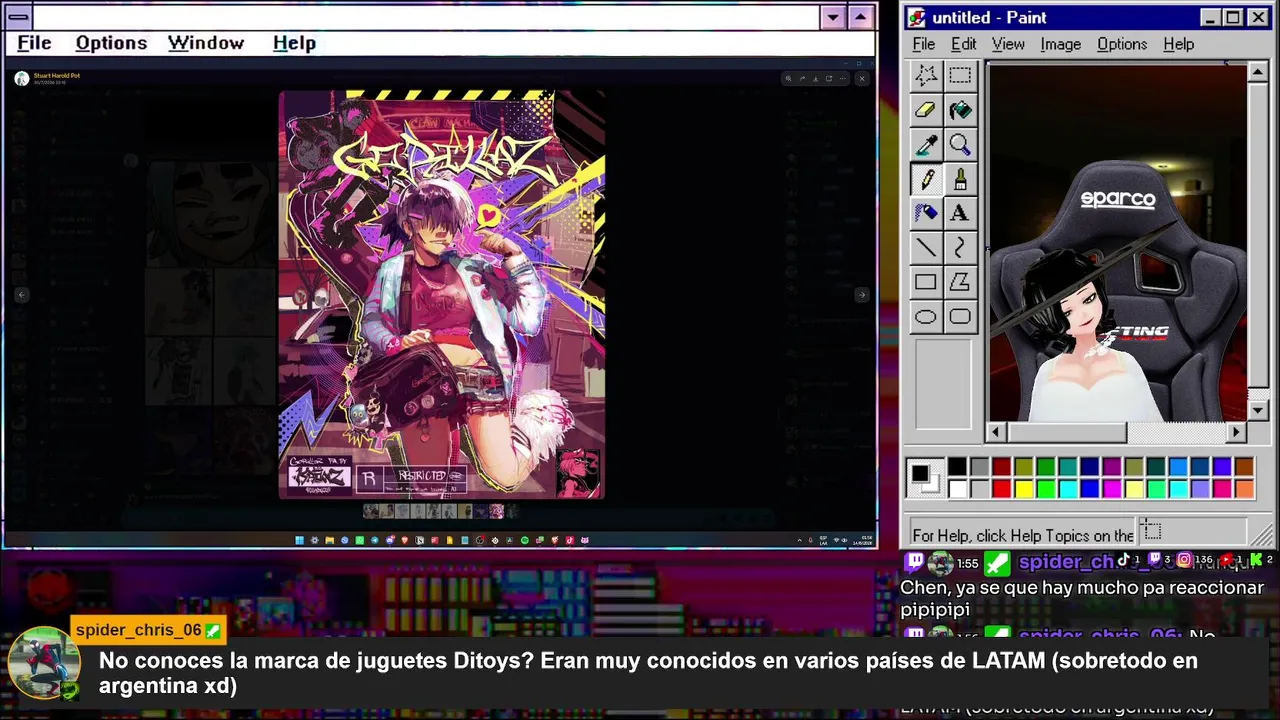This screenshot has width=1280, height=720.
Task: Open Paint's Help menu
Action: tap(1178, 44)
